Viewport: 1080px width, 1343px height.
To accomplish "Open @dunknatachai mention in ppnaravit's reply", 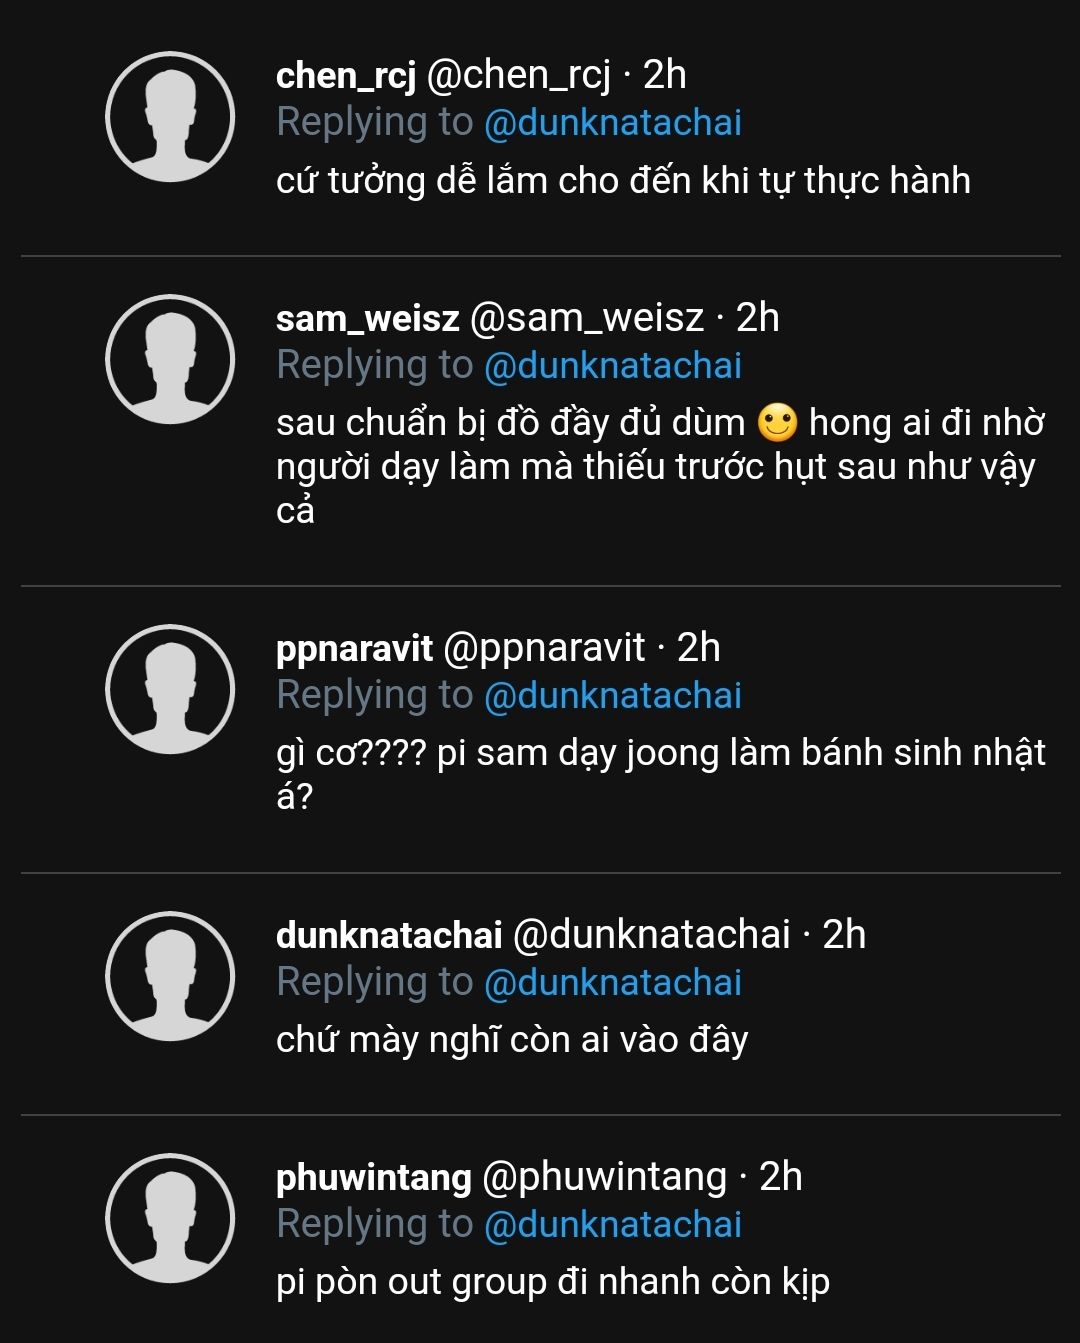I will click(x=613, y=695).
